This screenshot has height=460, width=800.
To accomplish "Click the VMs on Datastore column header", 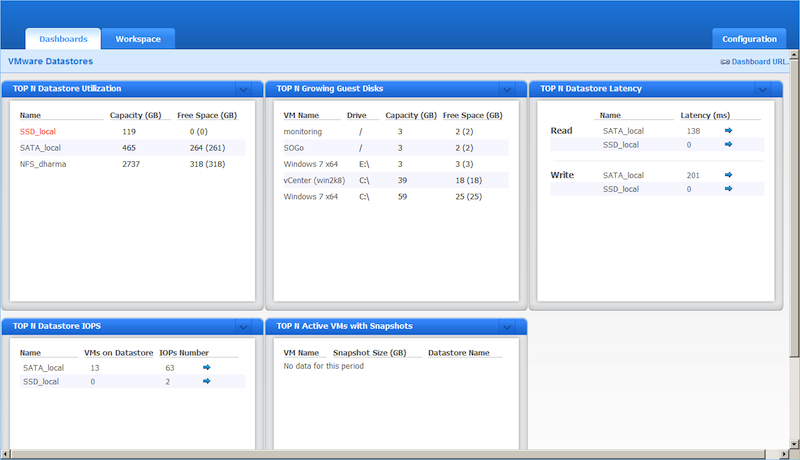I will (x=118, y=353).
